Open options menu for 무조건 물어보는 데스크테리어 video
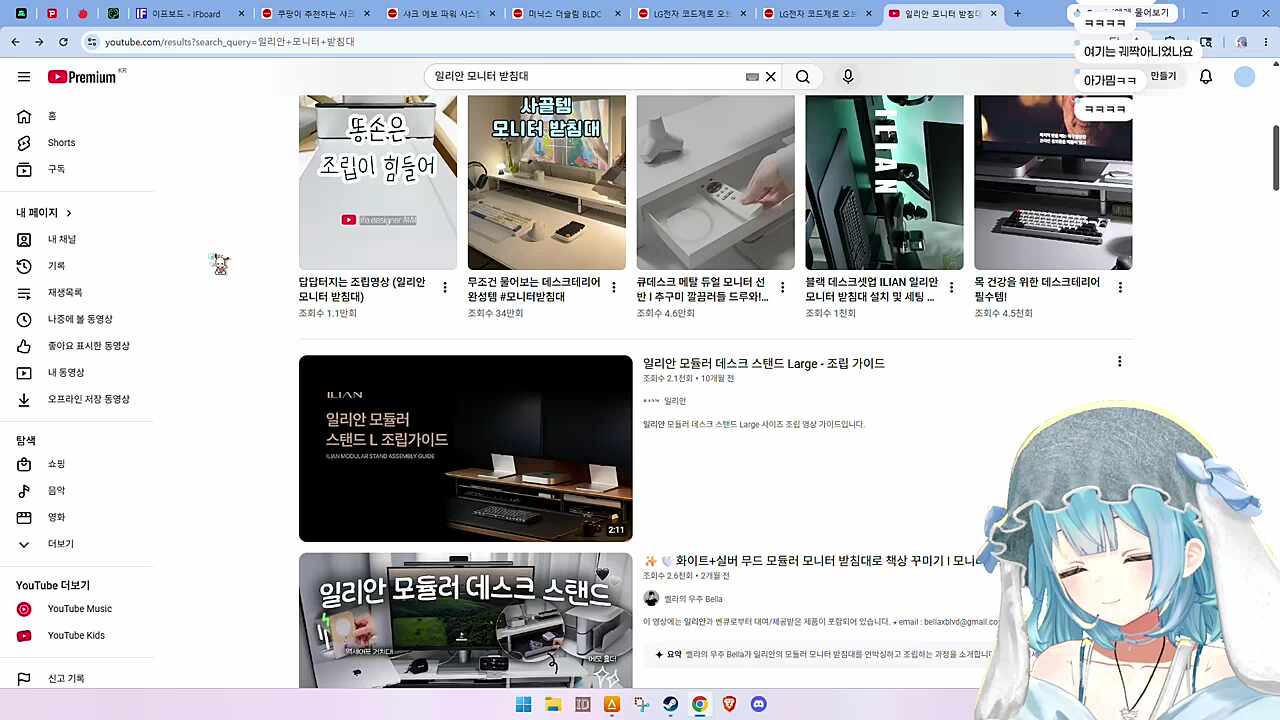 click(613, 288)
